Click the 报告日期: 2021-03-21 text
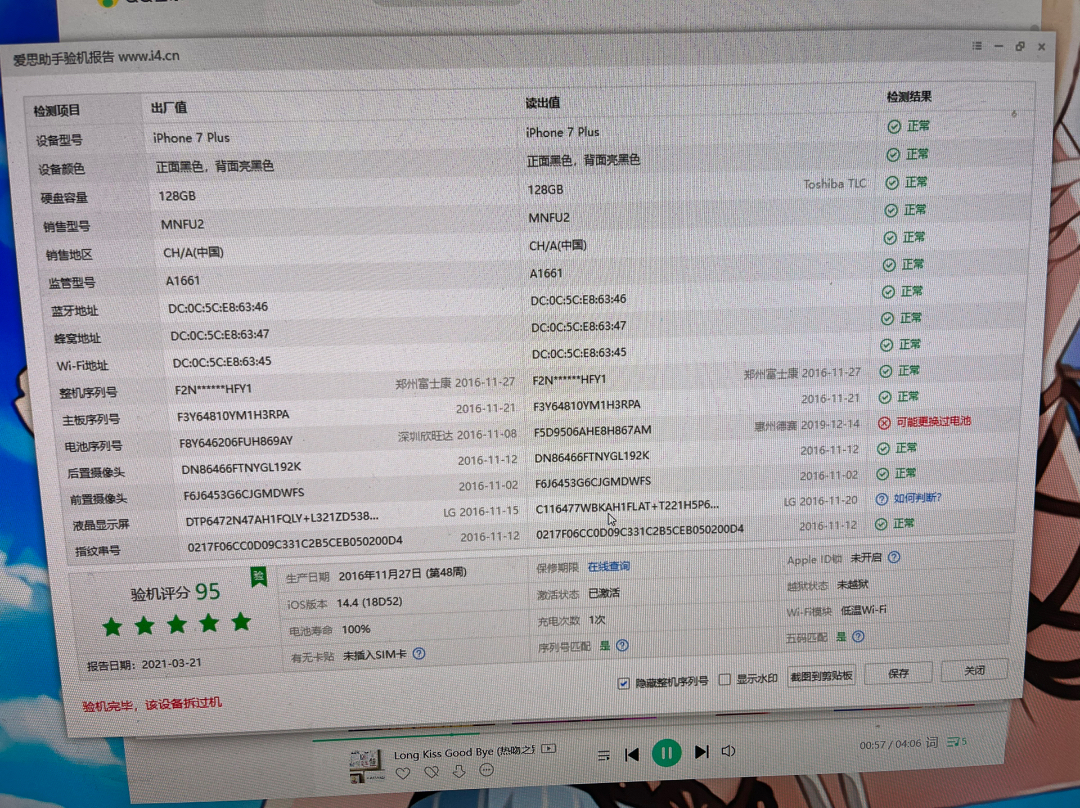 tap(144, 664)
